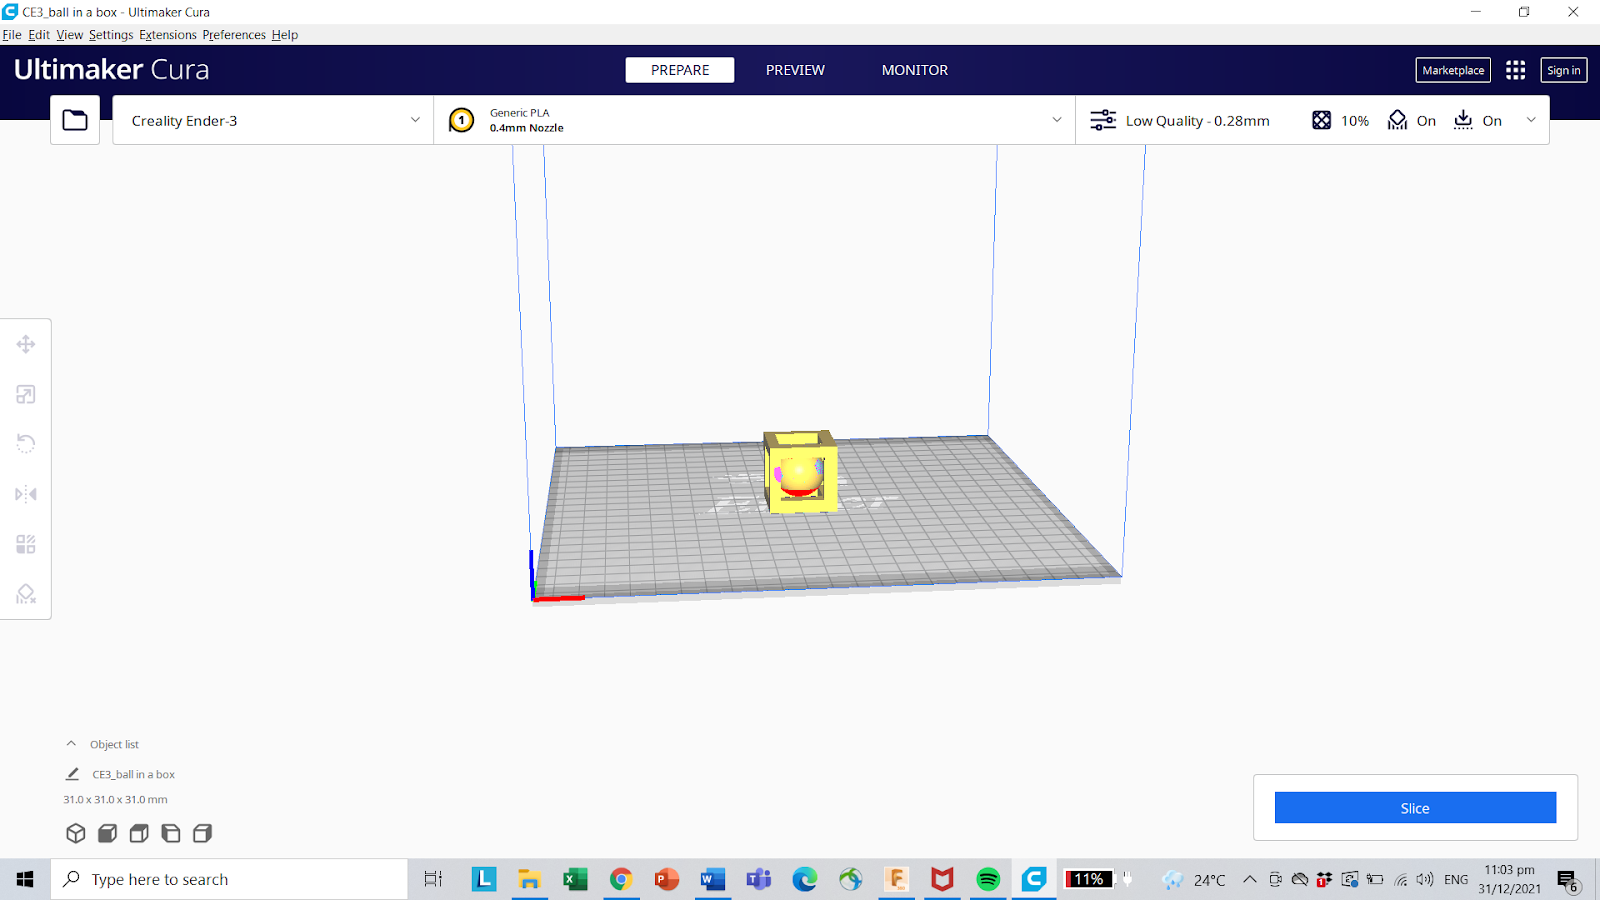The width and height of the screenshot is (1600, 900).
Task: Open the File menu
Action: (12, 35)
